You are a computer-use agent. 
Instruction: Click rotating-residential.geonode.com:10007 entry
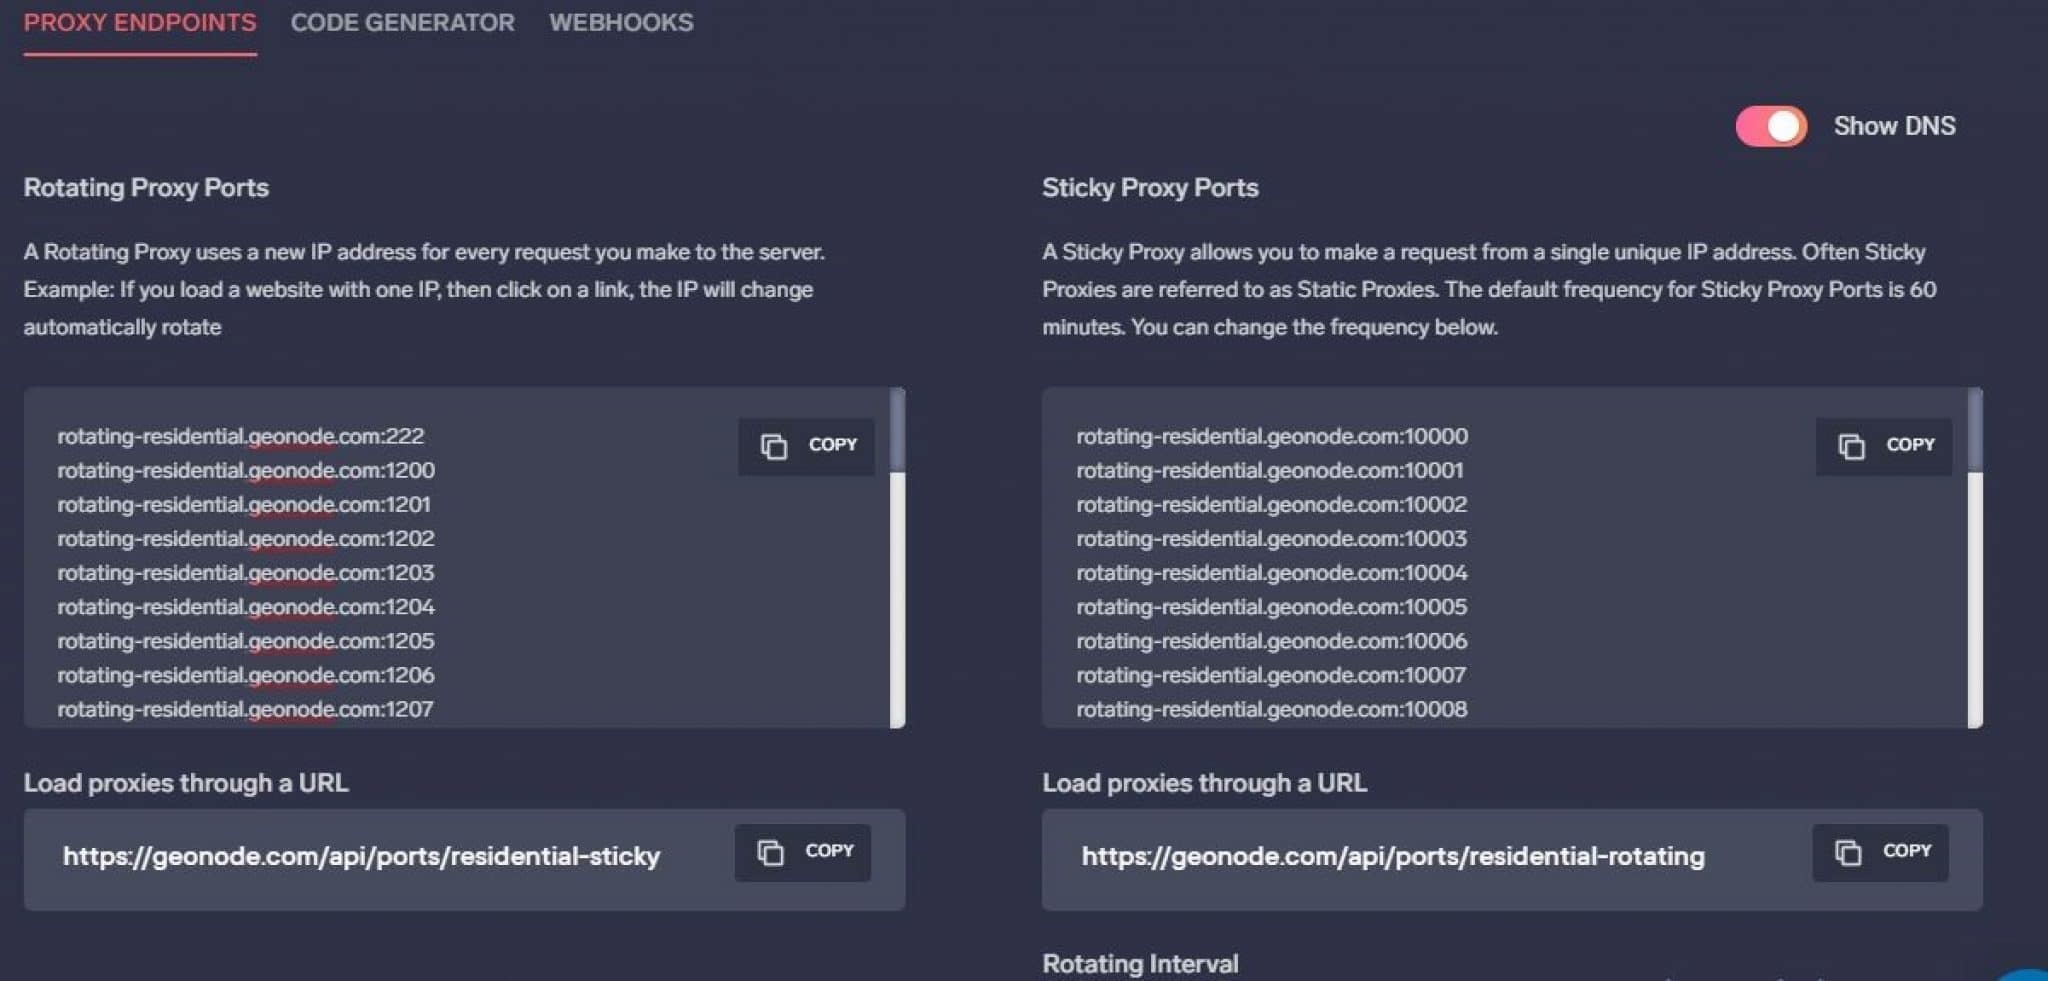(1272, 675)
